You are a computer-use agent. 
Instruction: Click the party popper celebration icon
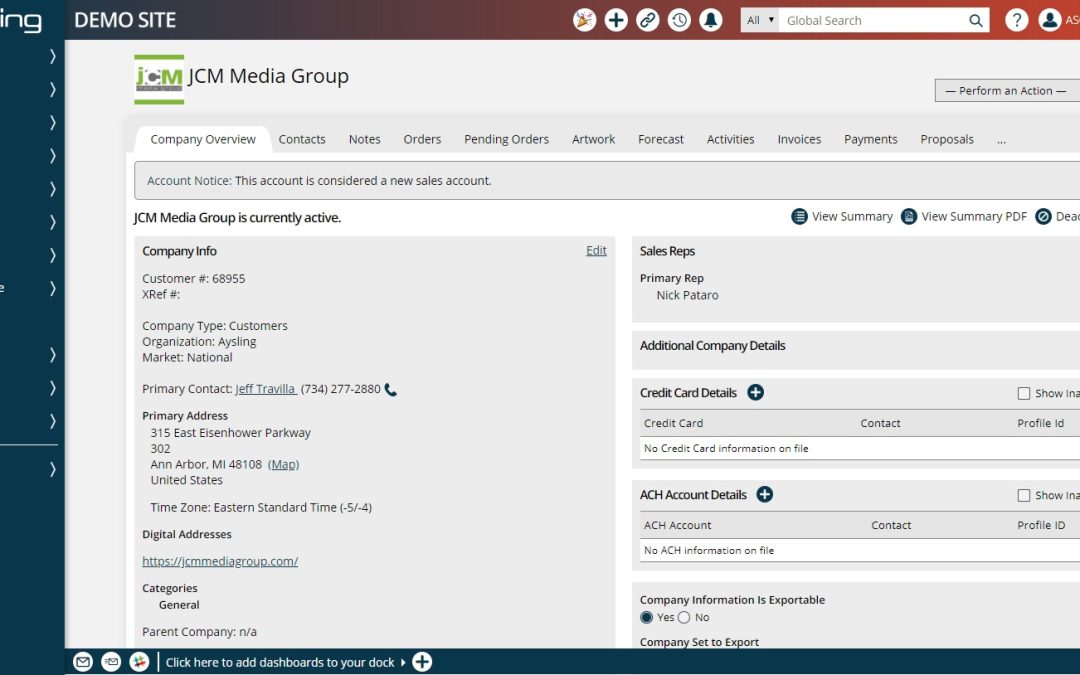(584, 20)
